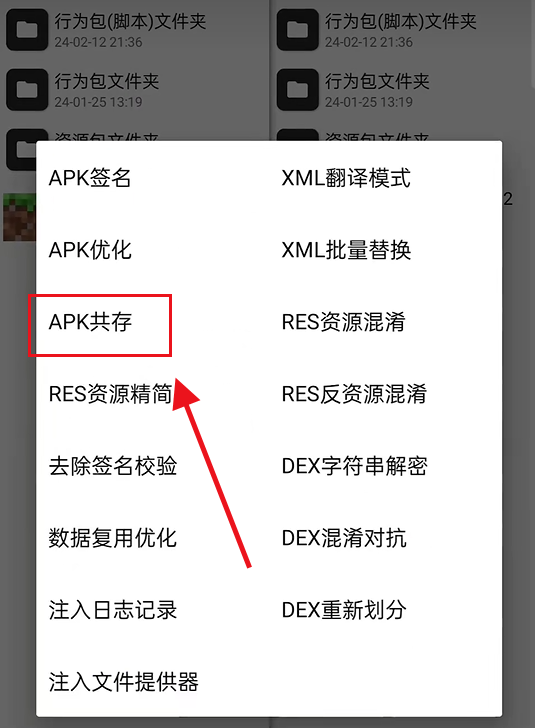Viewport: 535px width, 728px height.
Task: Select APK签名 menu option
Action: 90,178
